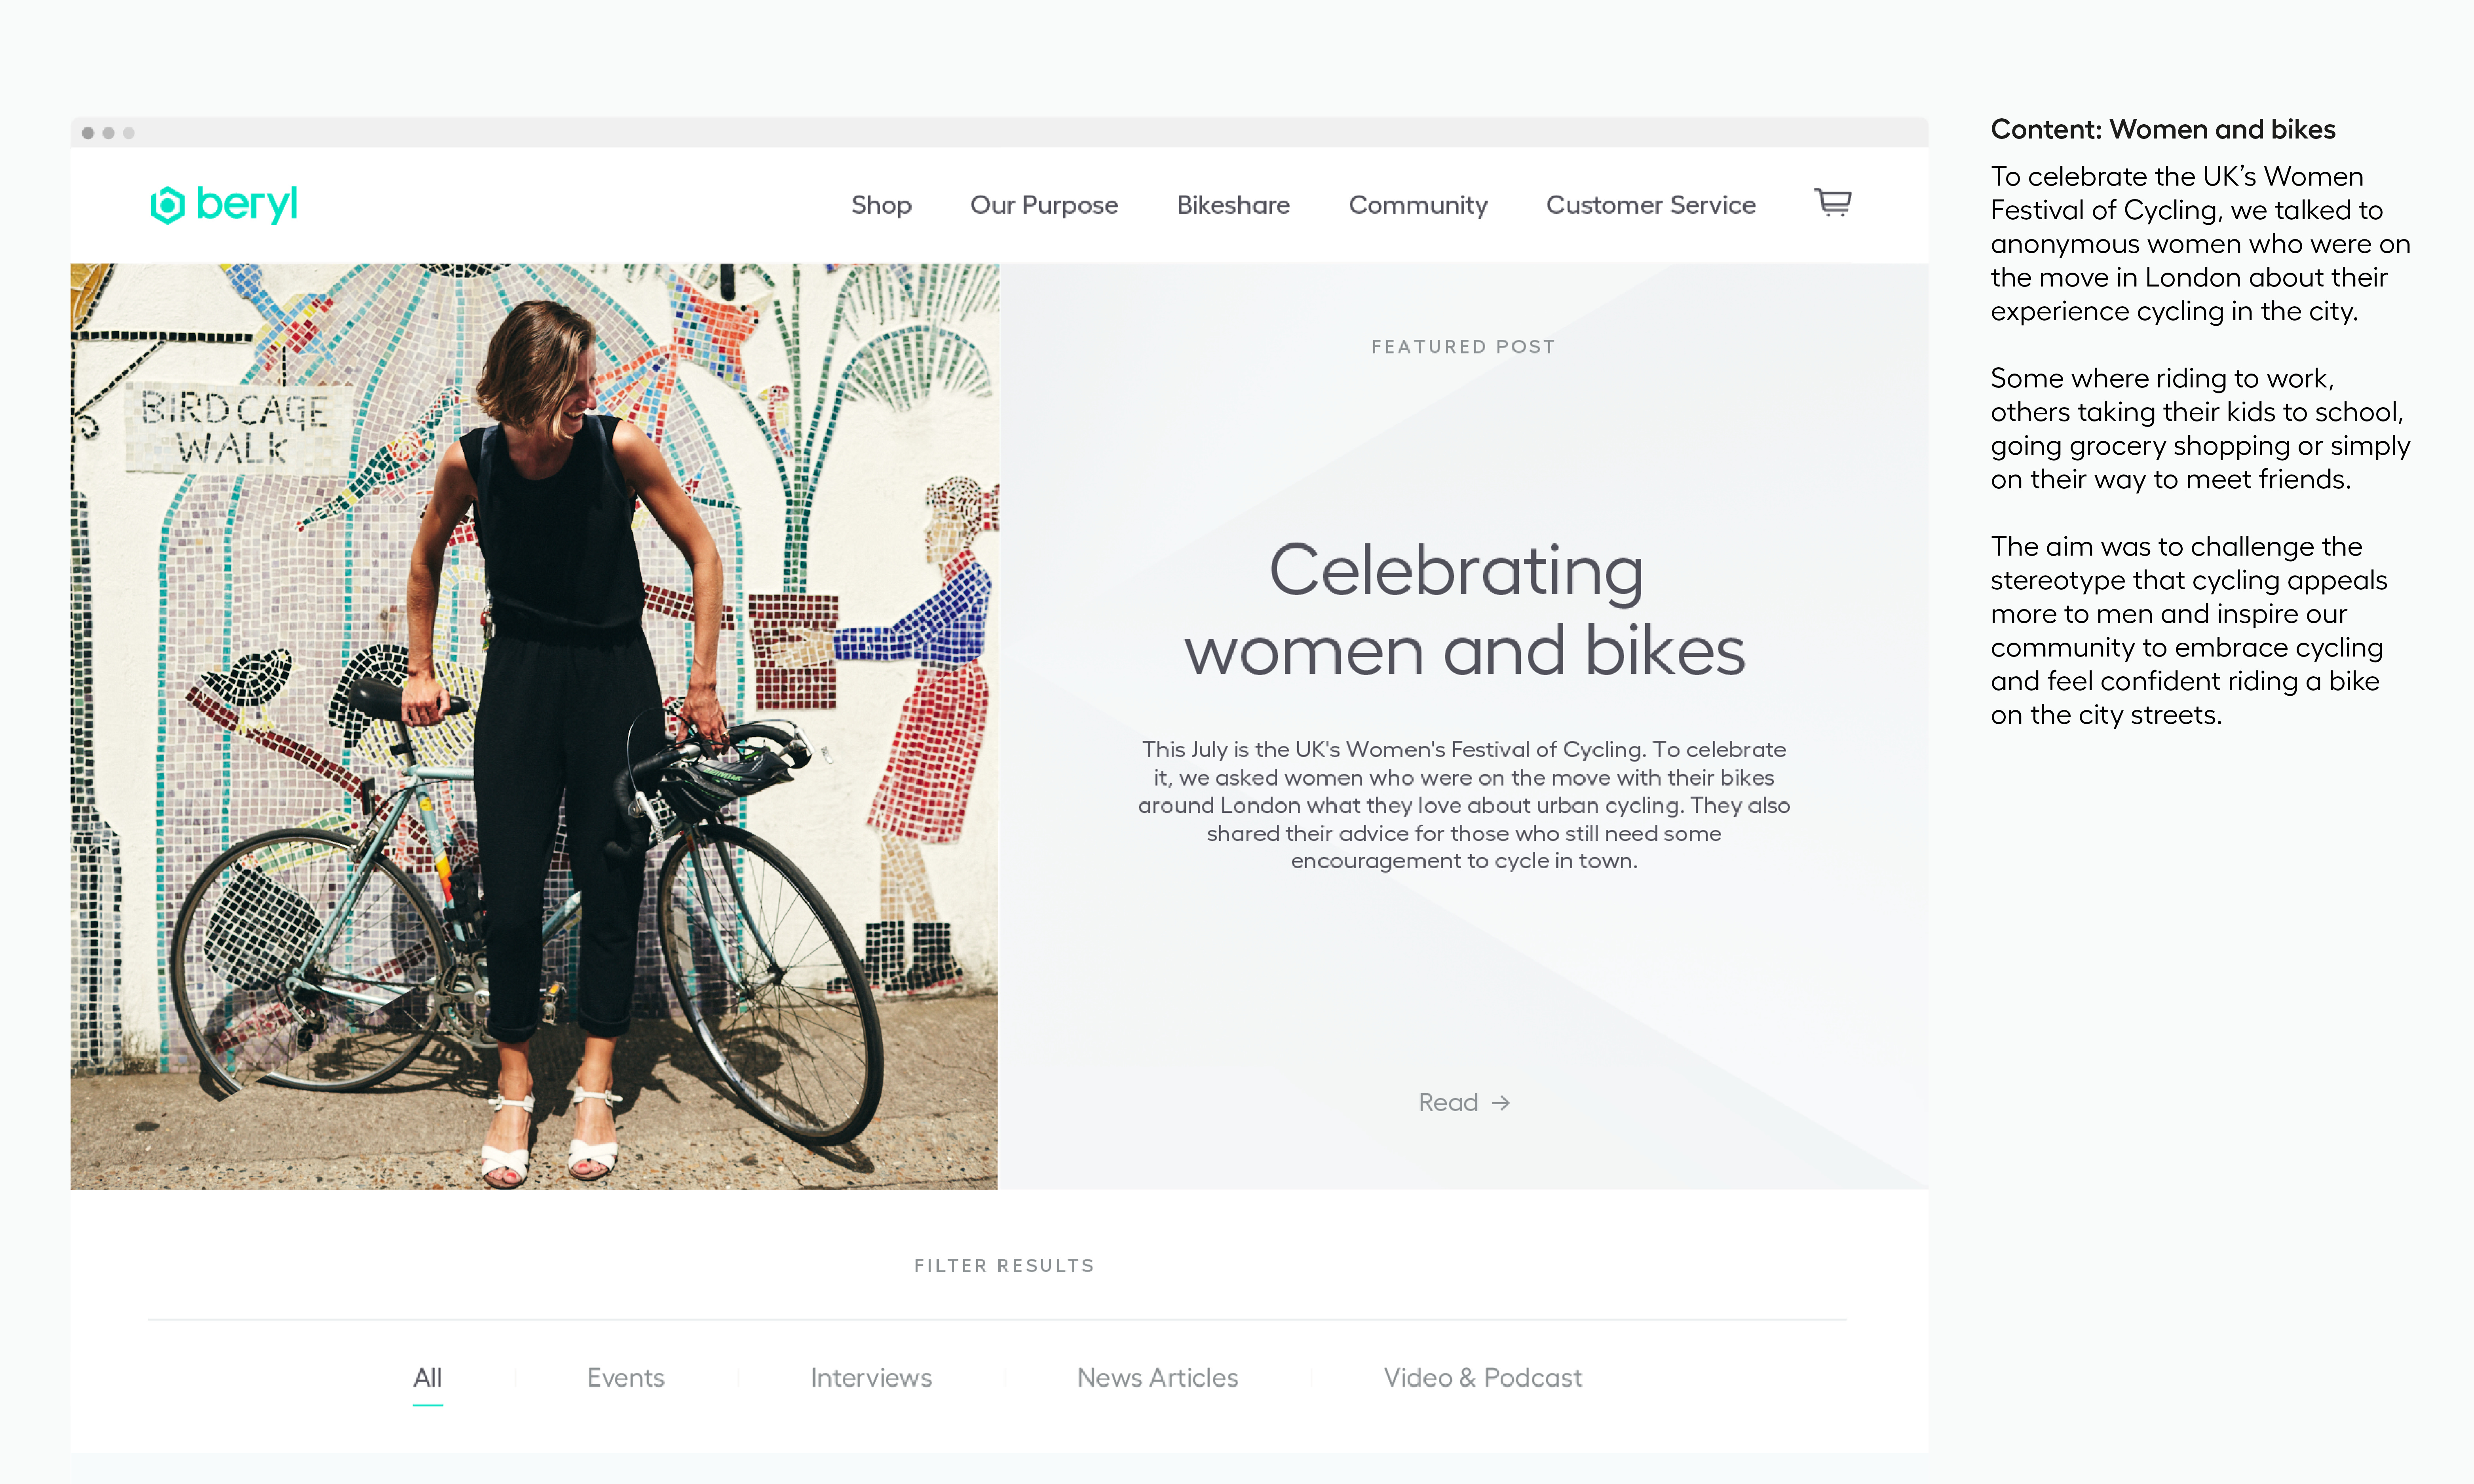Filter results by Events

click(626, 1377)
